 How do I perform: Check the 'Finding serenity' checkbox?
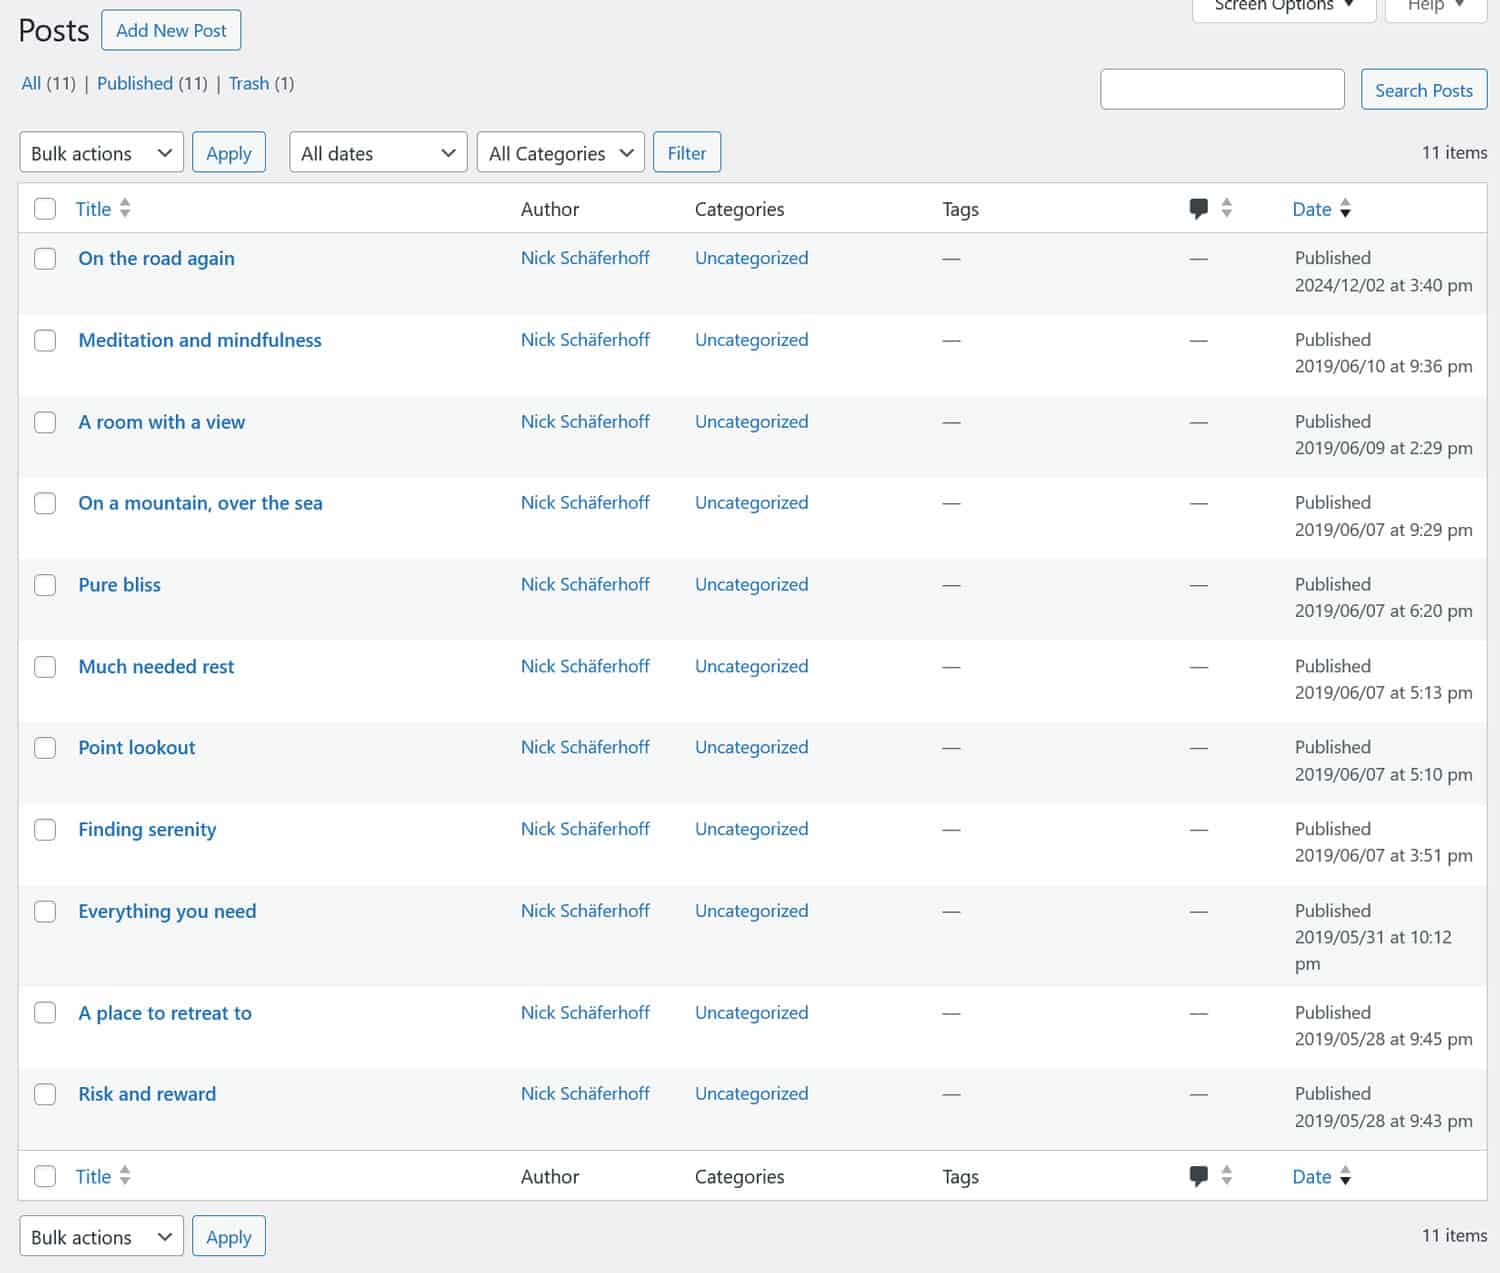point(45,829)
